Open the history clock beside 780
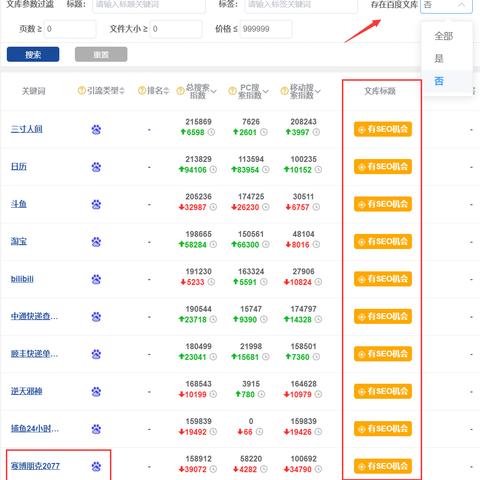This screenshot has height=480, width=480. click(x=262, y=394)
